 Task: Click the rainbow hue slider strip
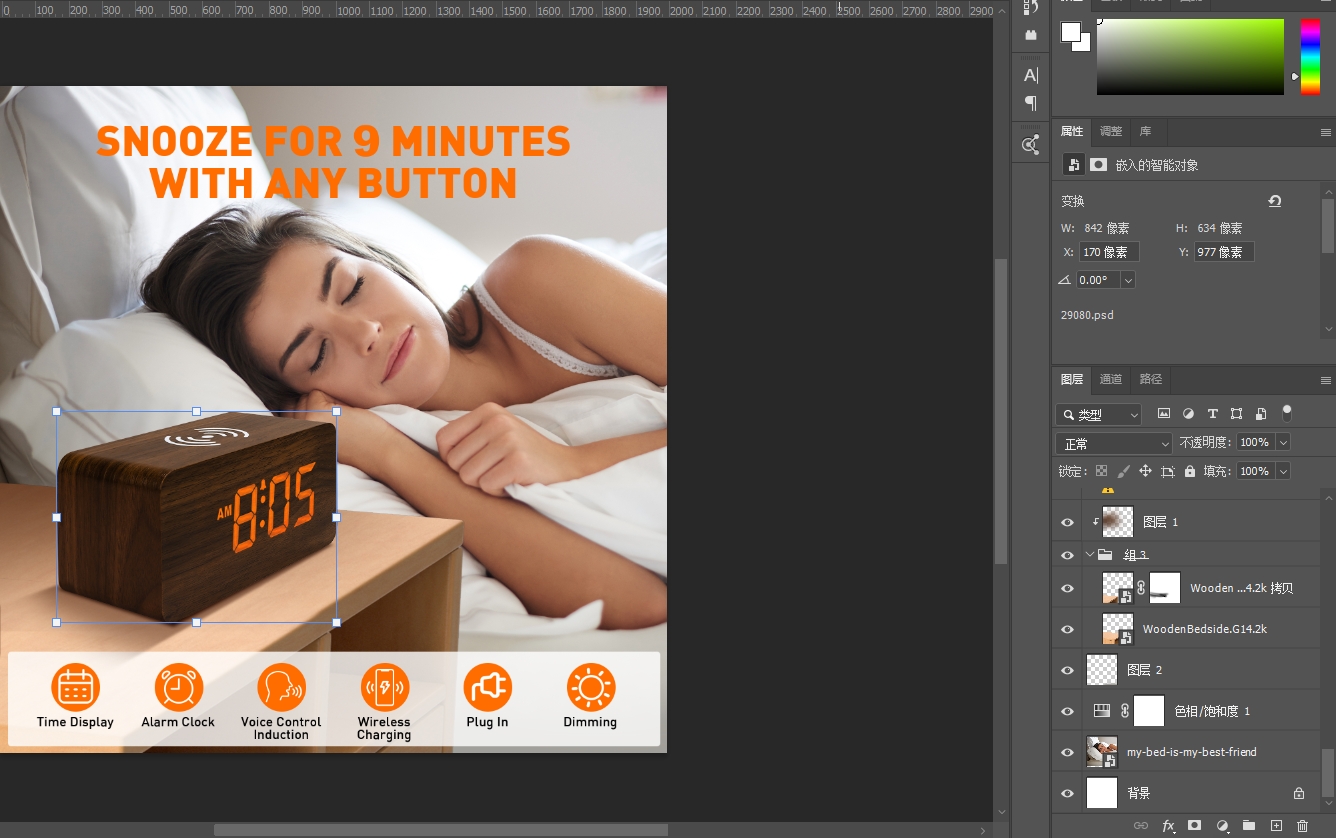tap(1309, 57)
